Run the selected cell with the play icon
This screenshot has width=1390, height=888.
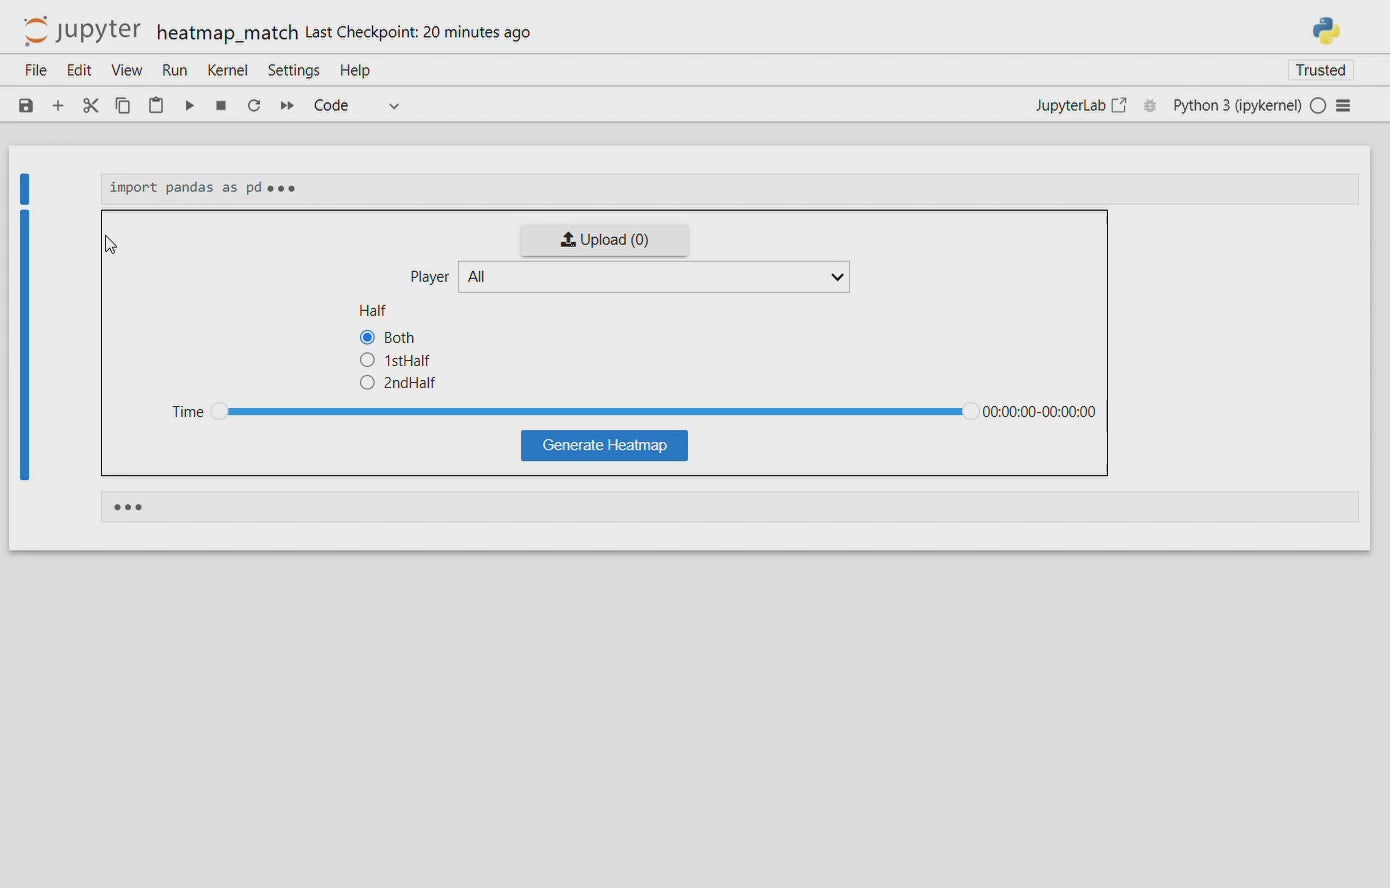pos(189,106)
